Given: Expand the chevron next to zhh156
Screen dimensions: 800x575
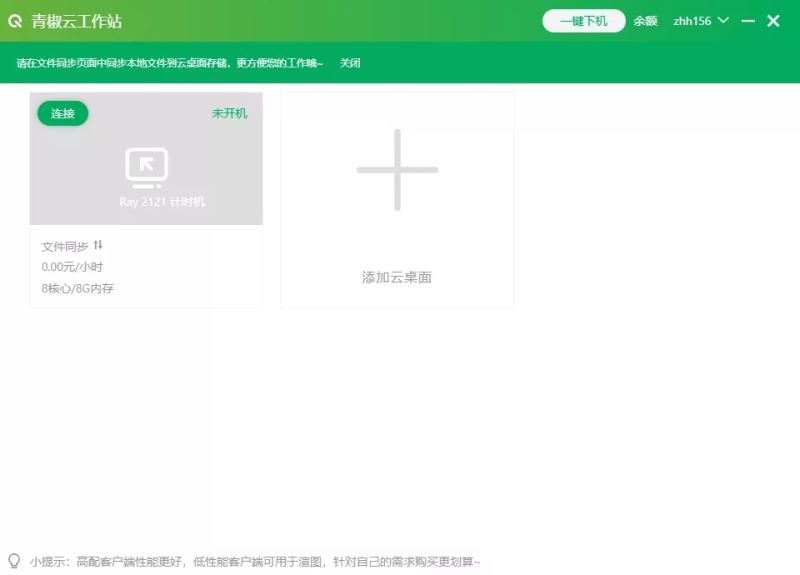Looking at the screenshot, I should tap(723, 21).
